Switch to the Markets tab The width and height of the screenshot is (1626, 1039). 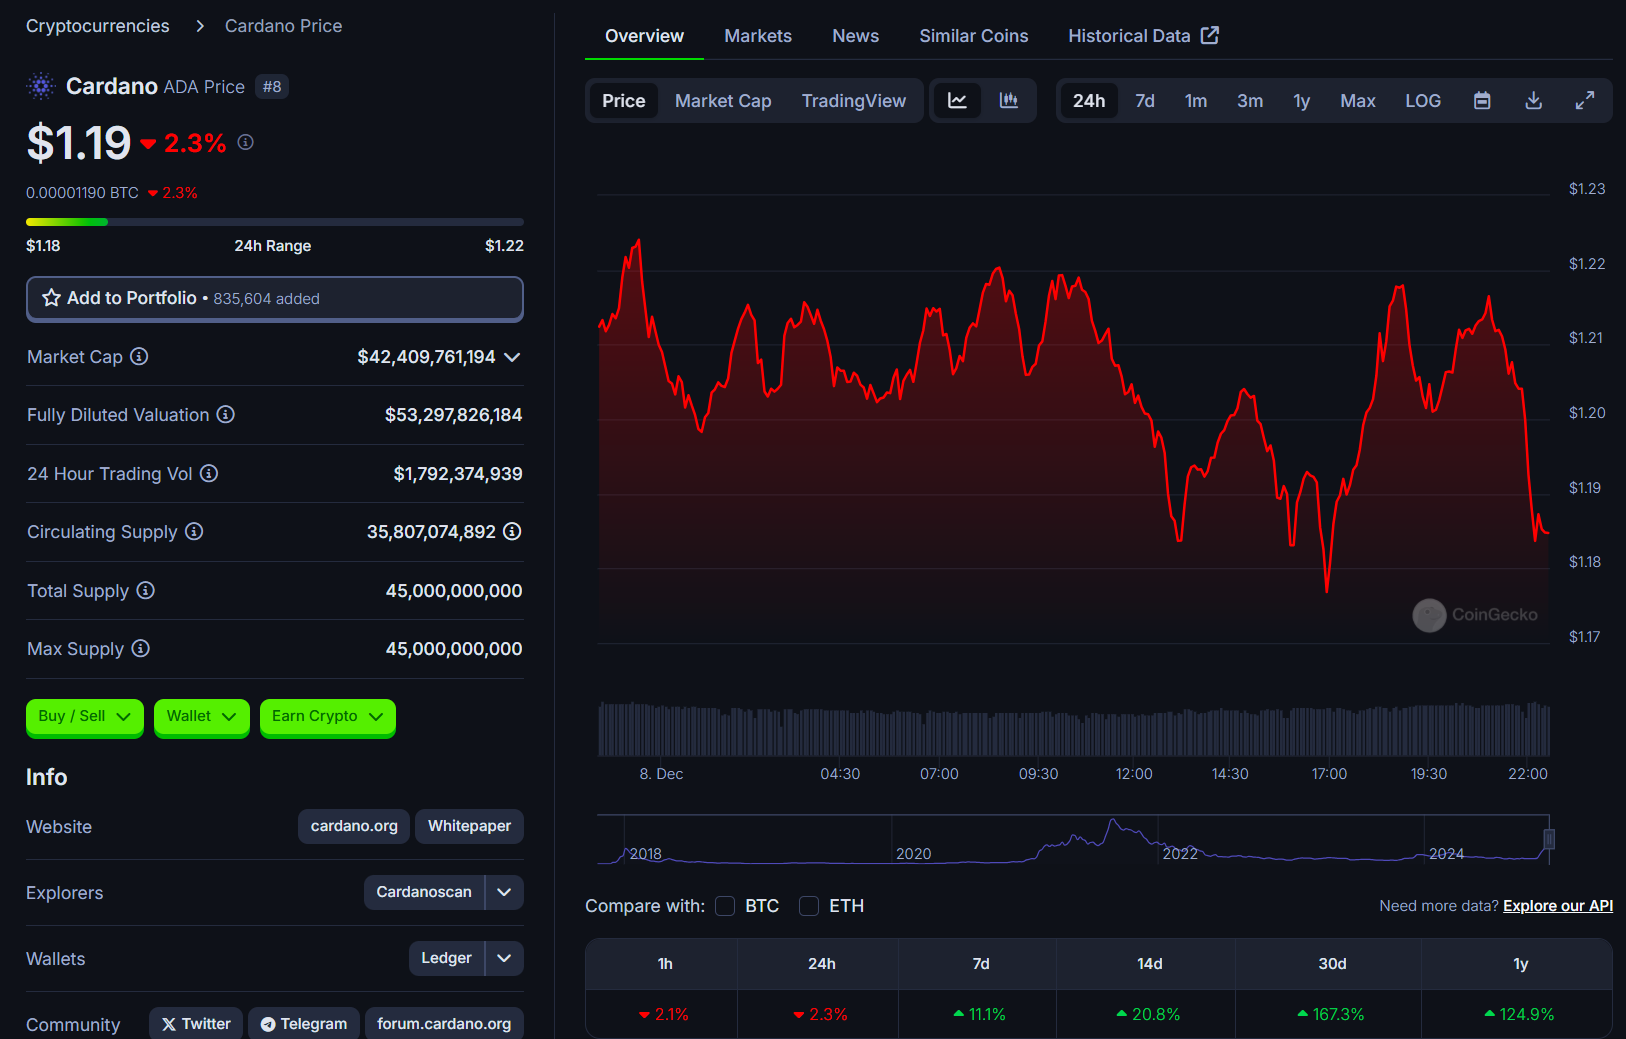(757, 36)
